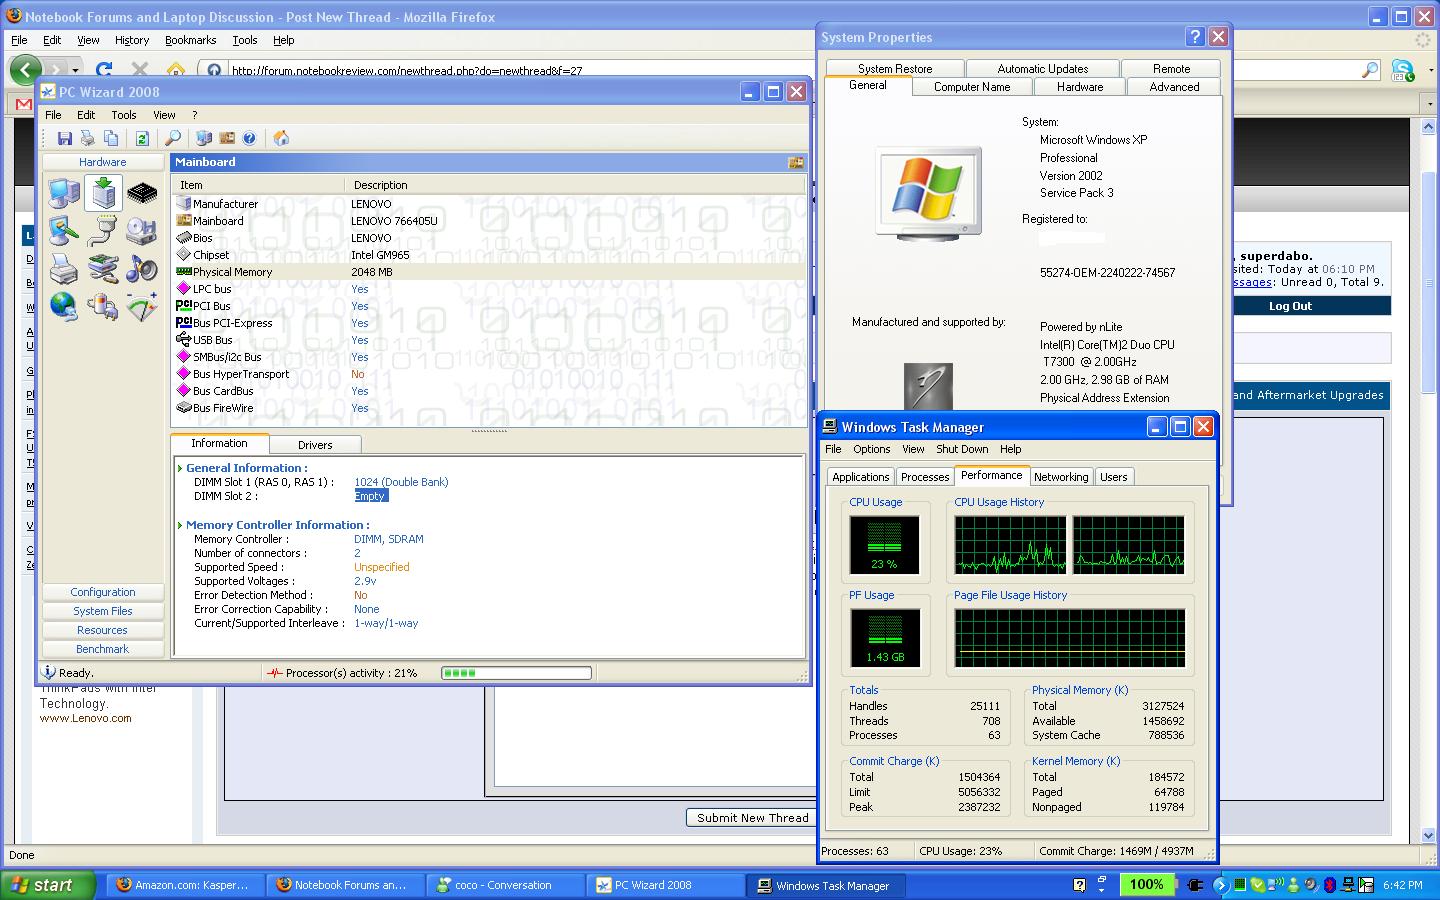Select the I/O Ports connector icon

103,231
